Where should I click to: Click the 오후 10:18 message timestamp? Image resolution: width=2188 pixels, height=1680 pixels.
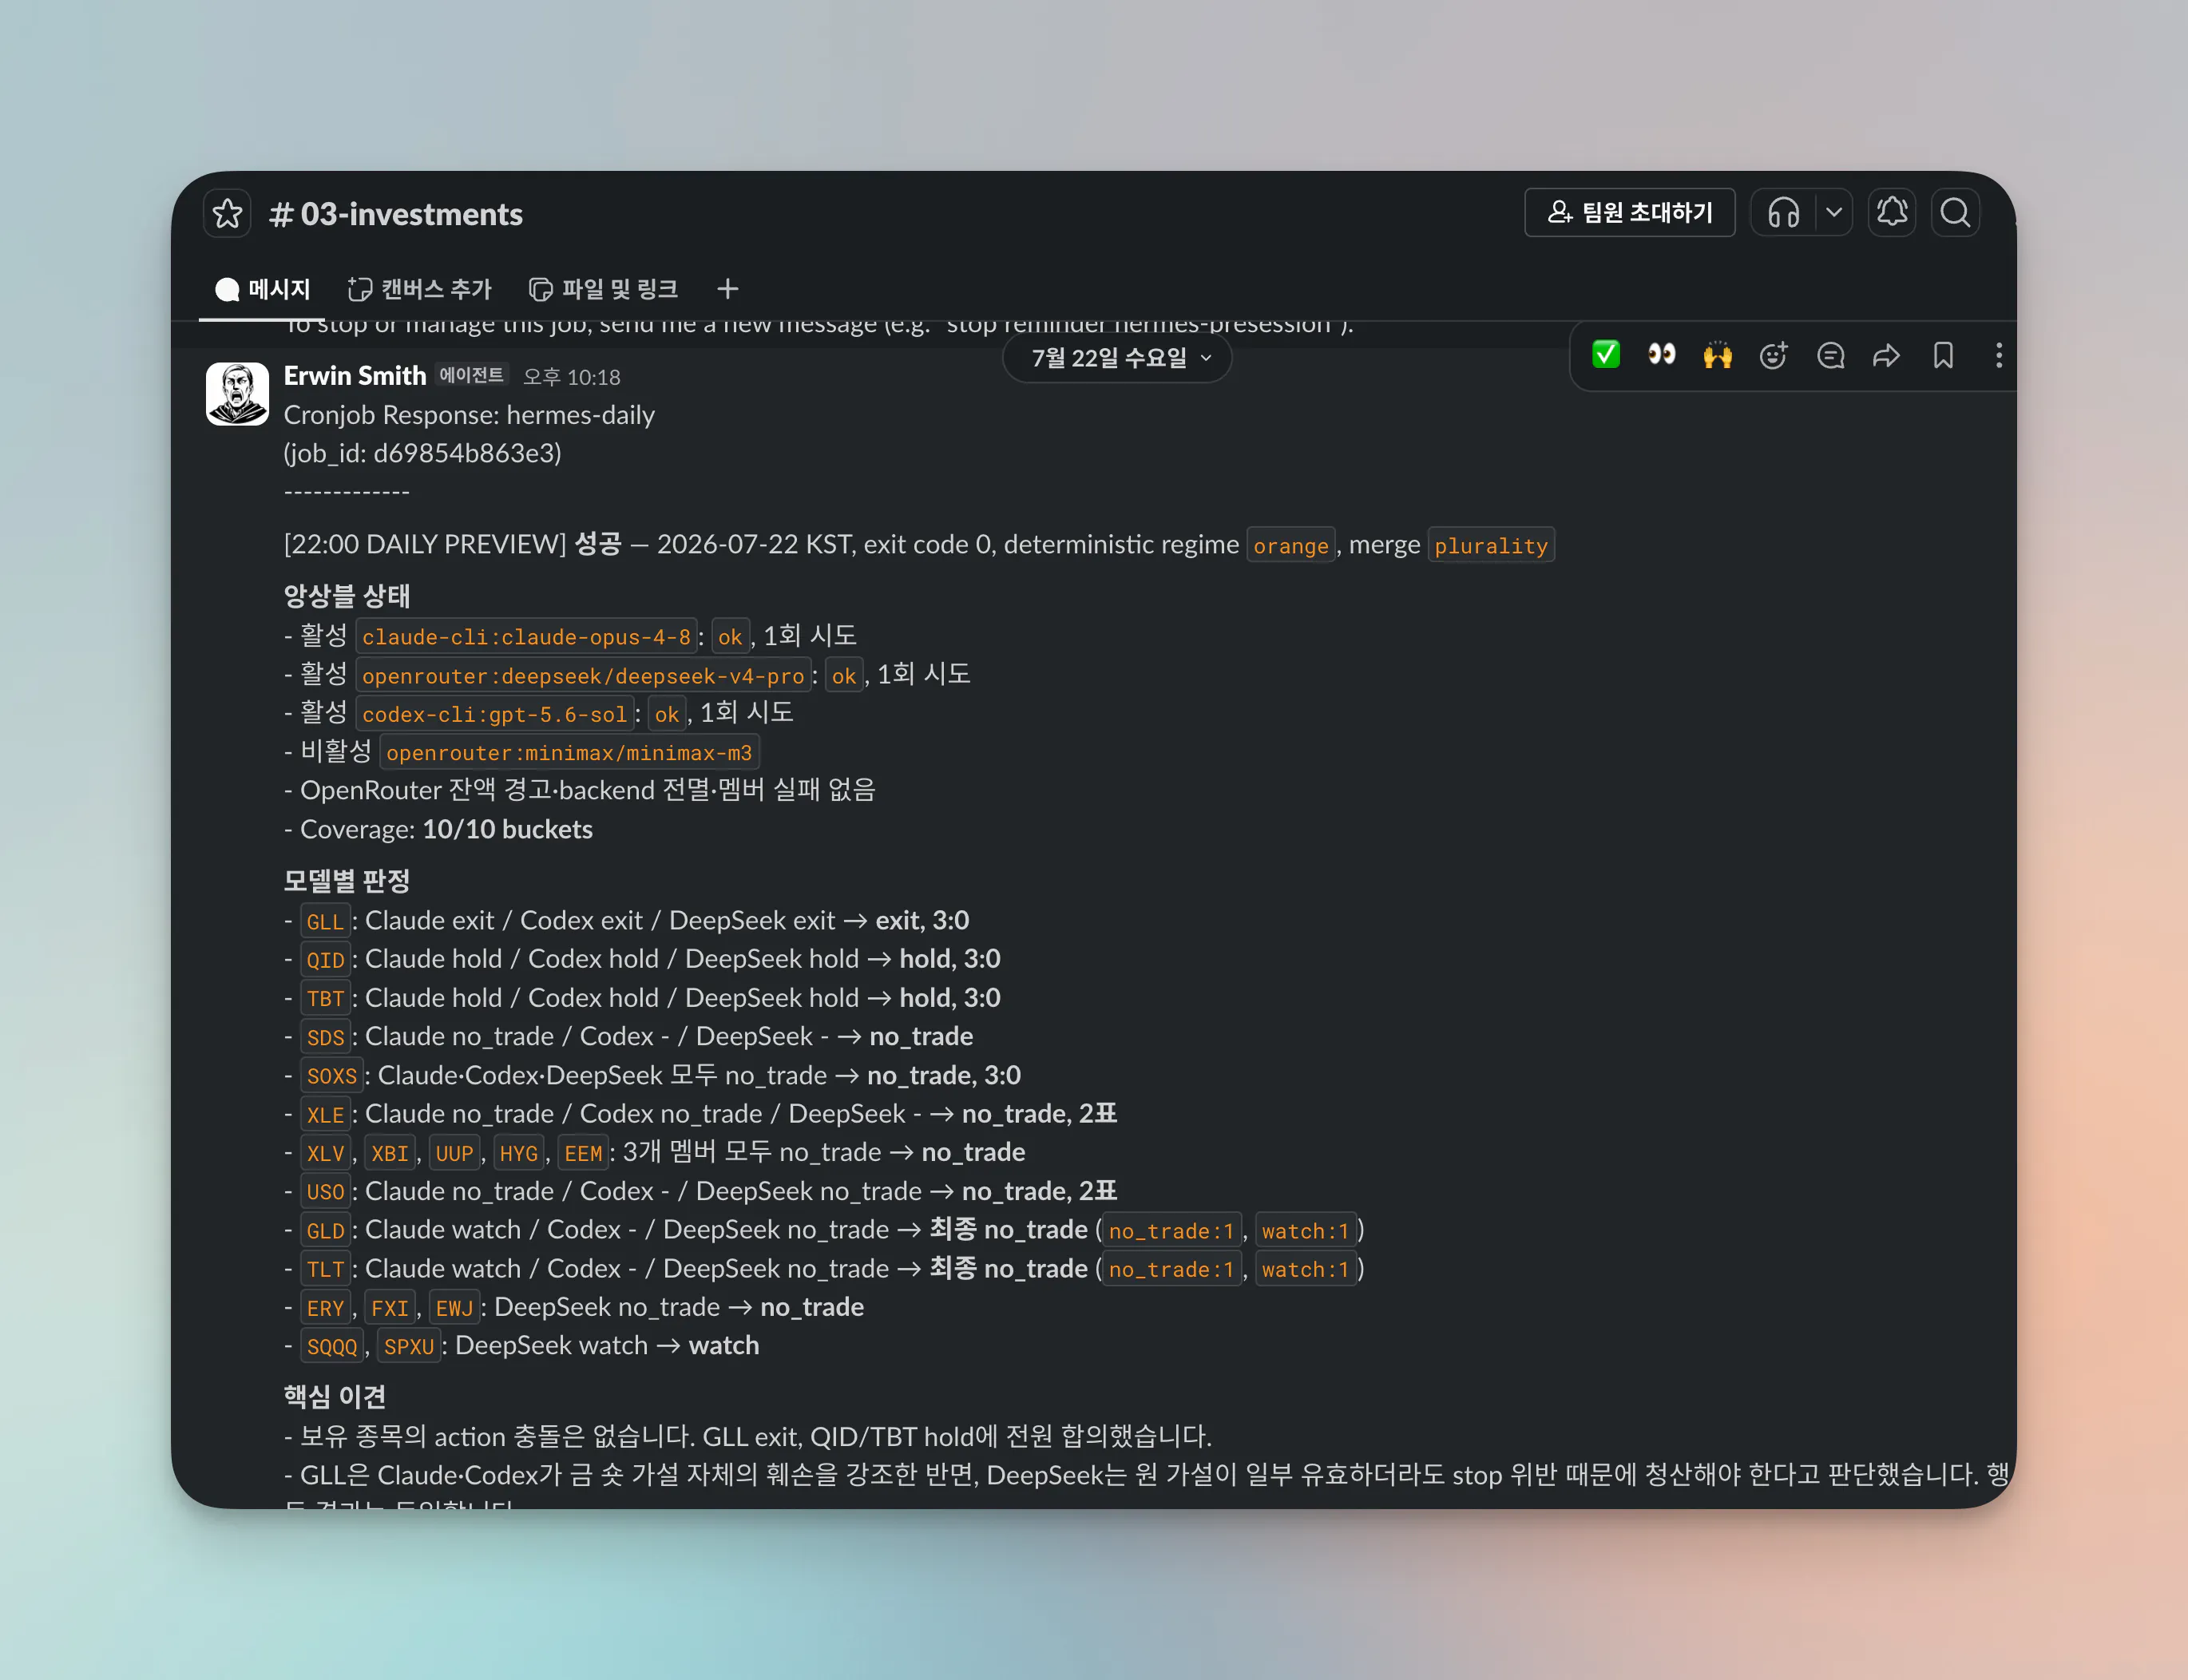pos(572,377)
